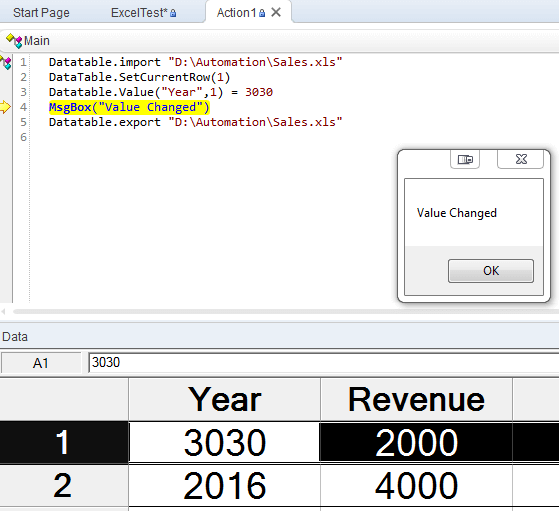
Task: Click OK in the message box
Action: (491, 271)
